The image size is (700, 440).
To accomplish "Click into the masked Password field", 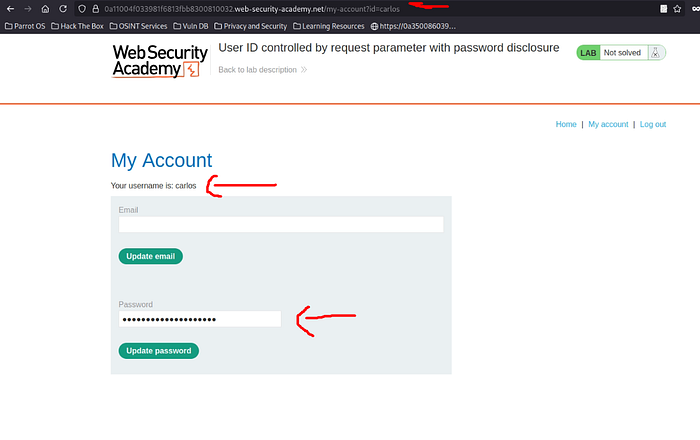I will point(200,319).
